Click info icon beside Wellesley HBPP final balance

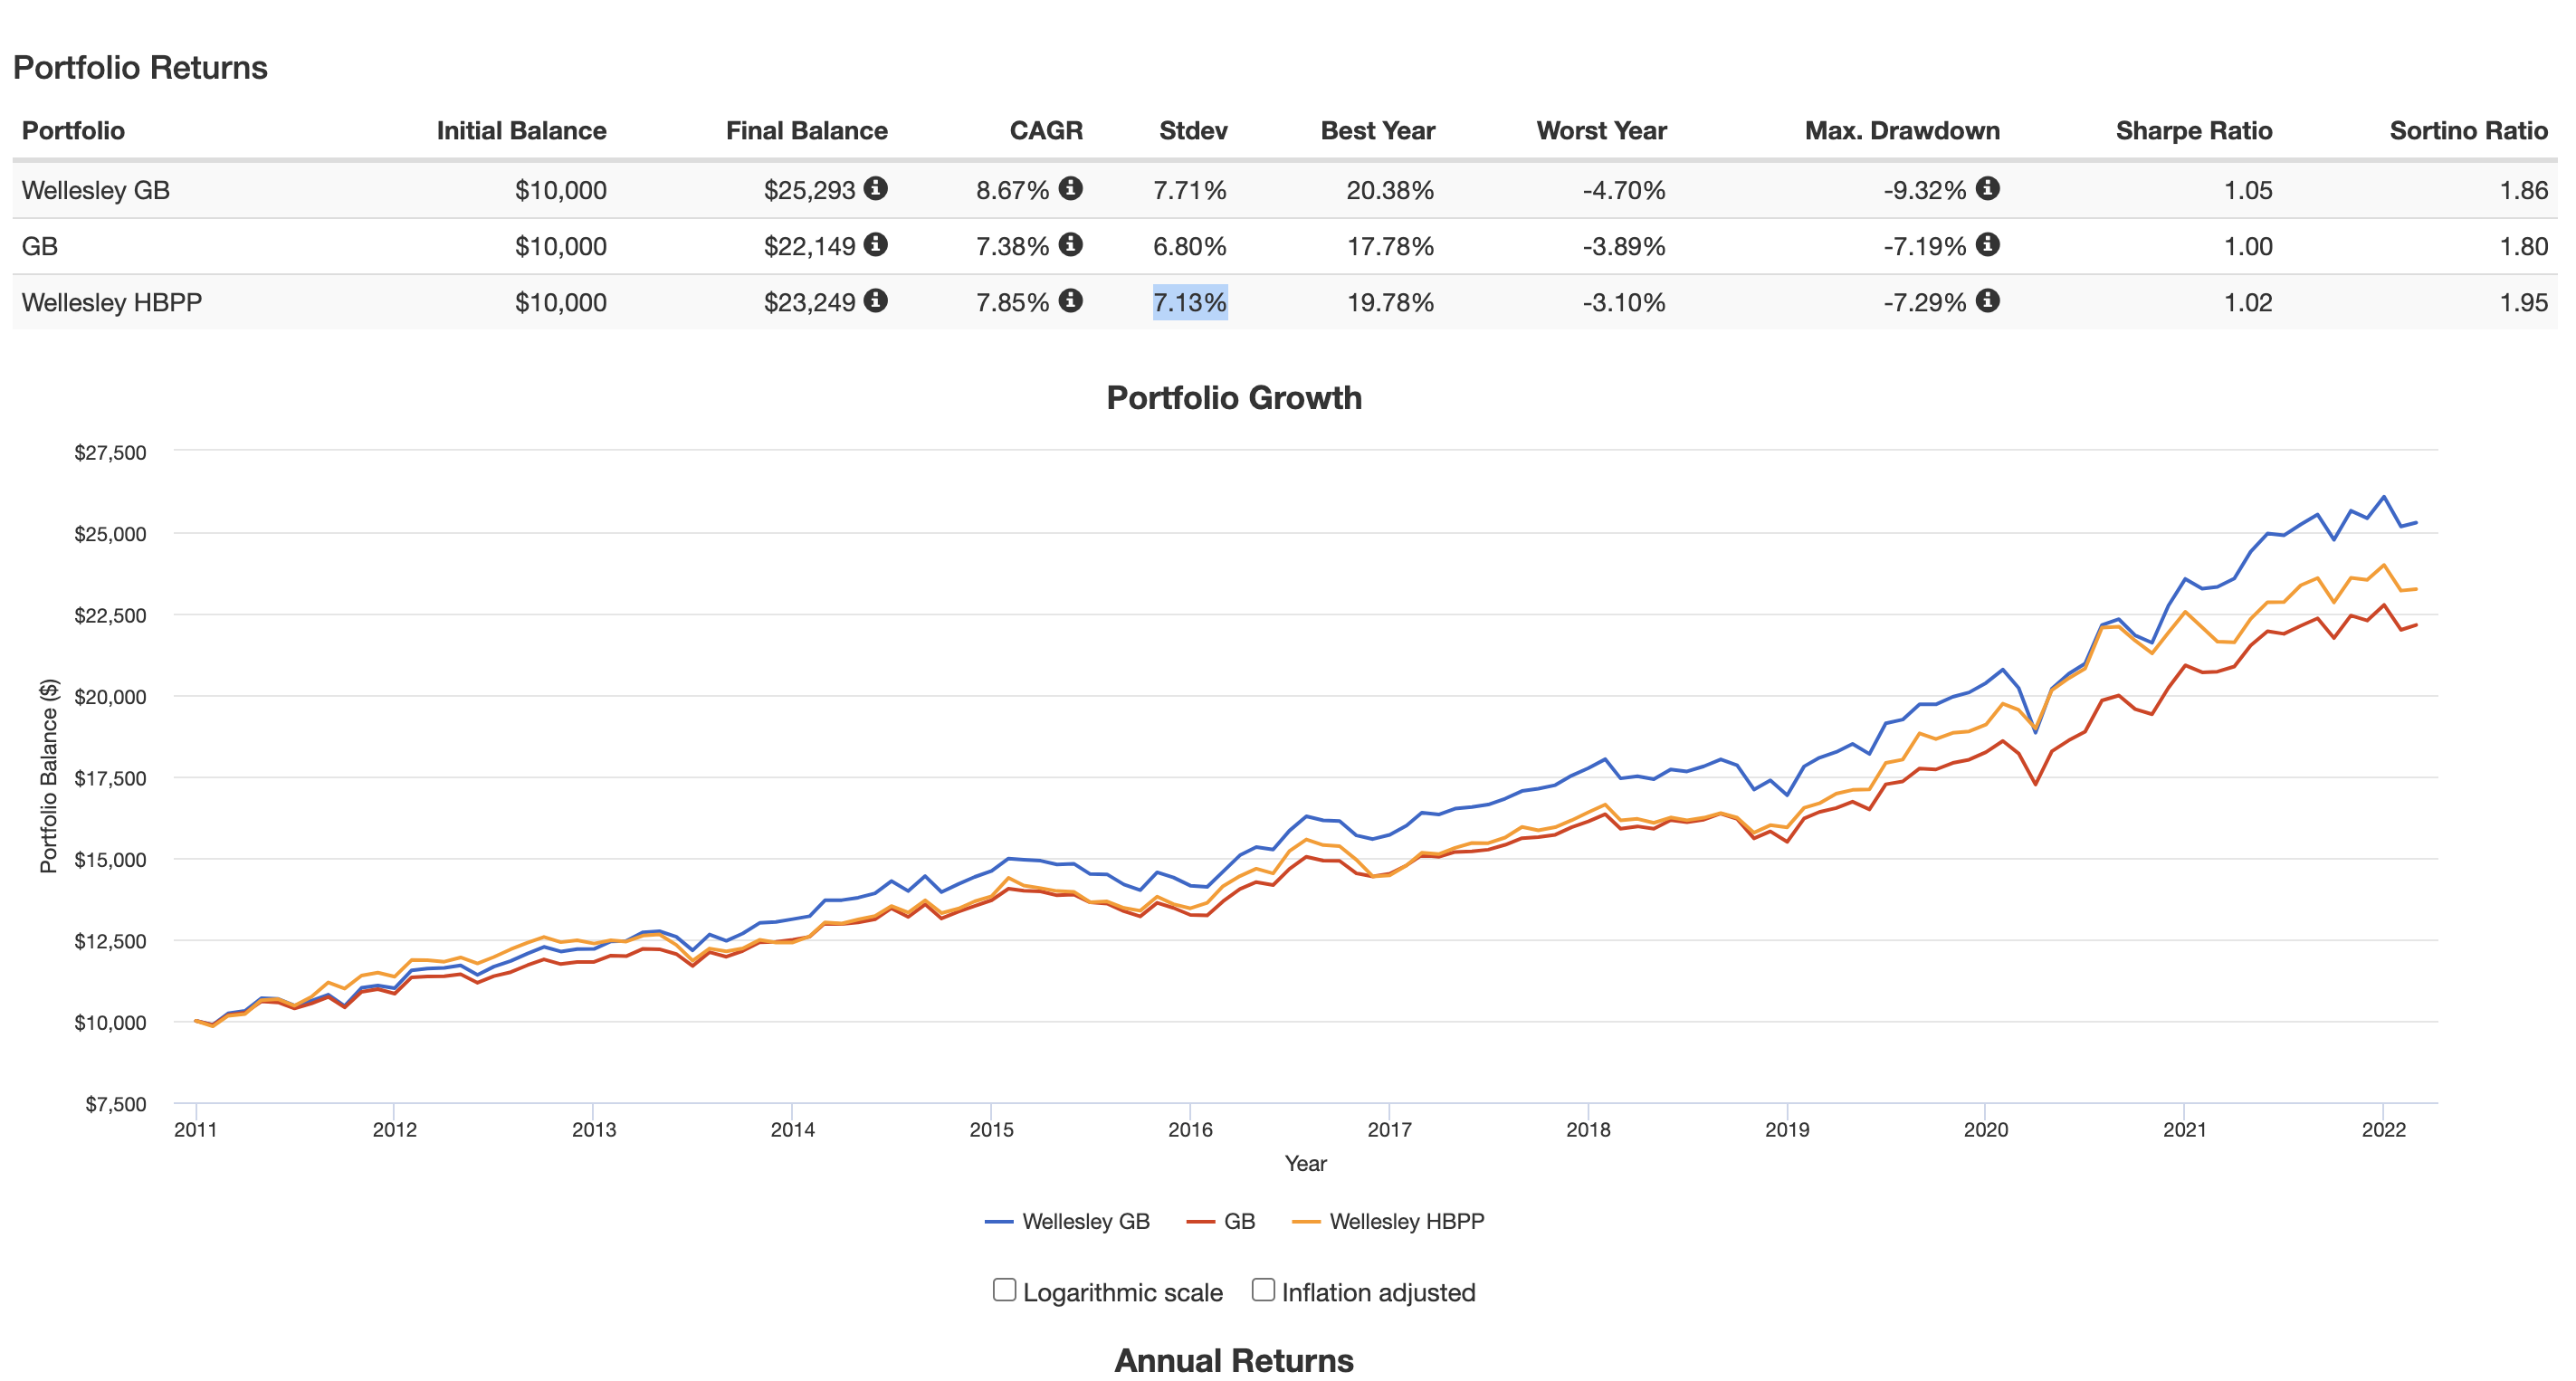click(875, 300)
